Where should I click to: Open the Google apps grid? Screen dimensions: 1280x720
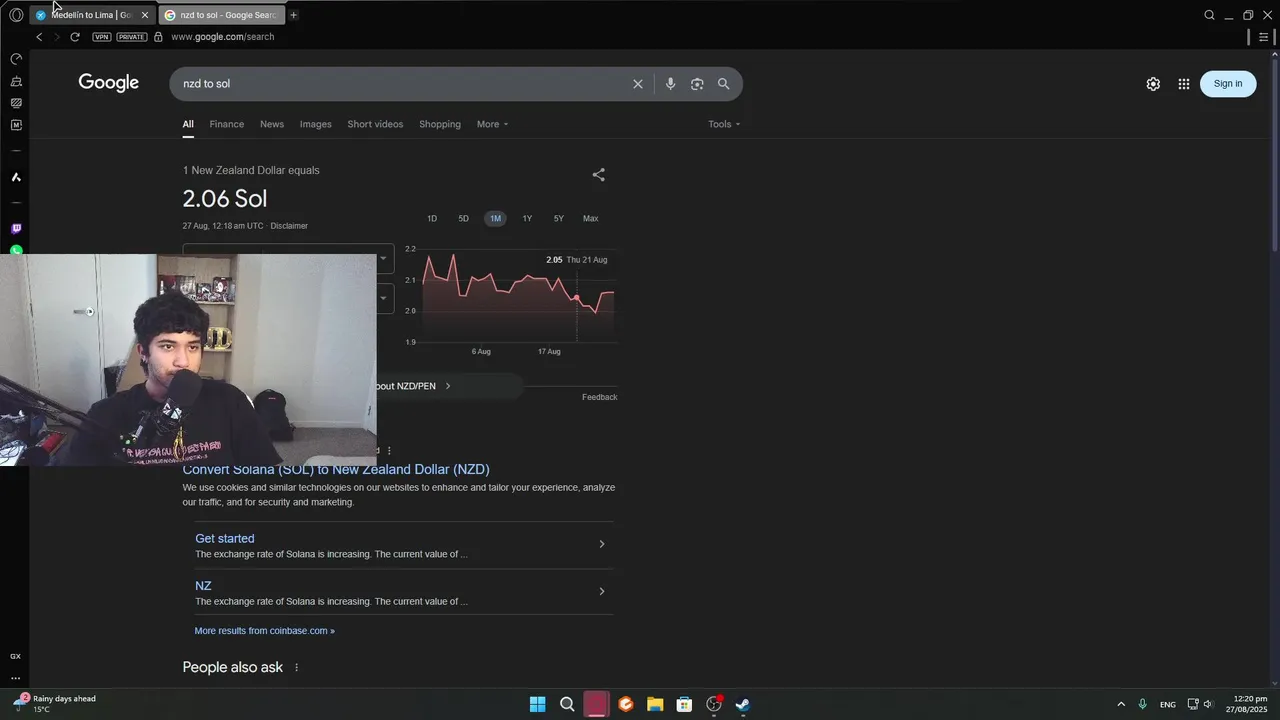point(1184,84)
